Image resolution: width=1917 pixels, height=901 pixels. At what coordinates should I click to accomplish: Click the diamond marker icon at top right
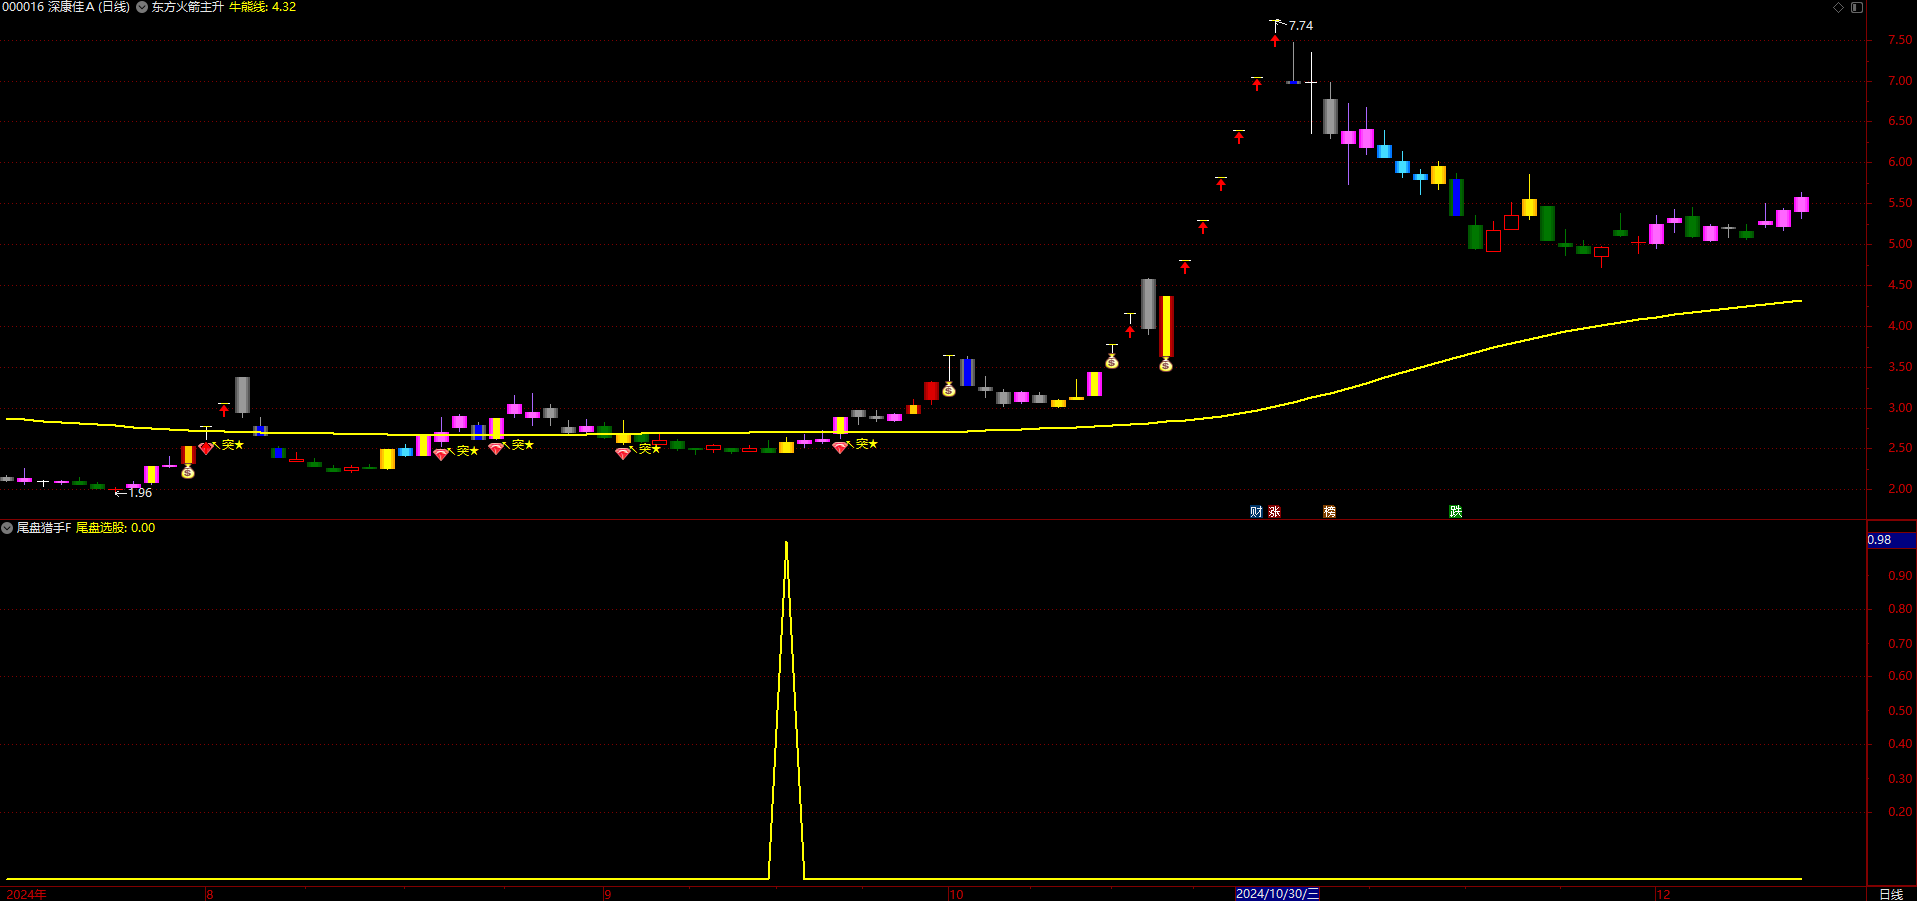(1838, 7)
